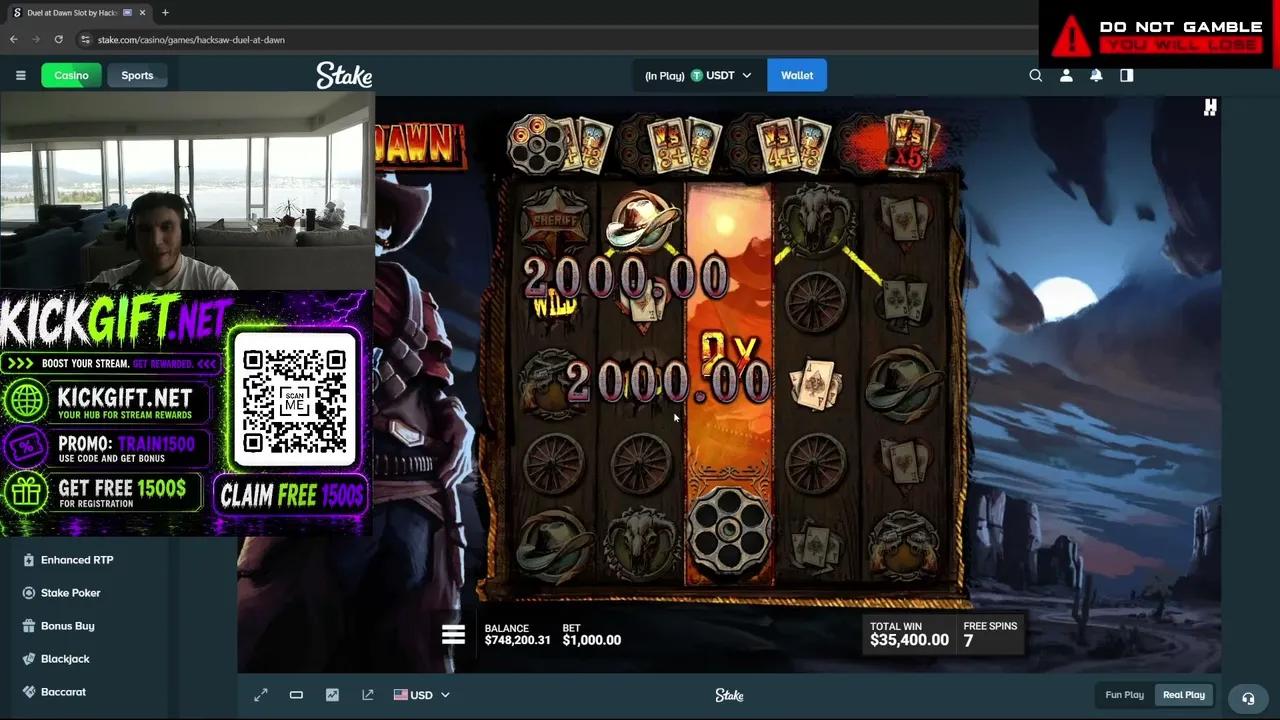
Task: Switch to Real Play mode
Action: pos(1184,695)
